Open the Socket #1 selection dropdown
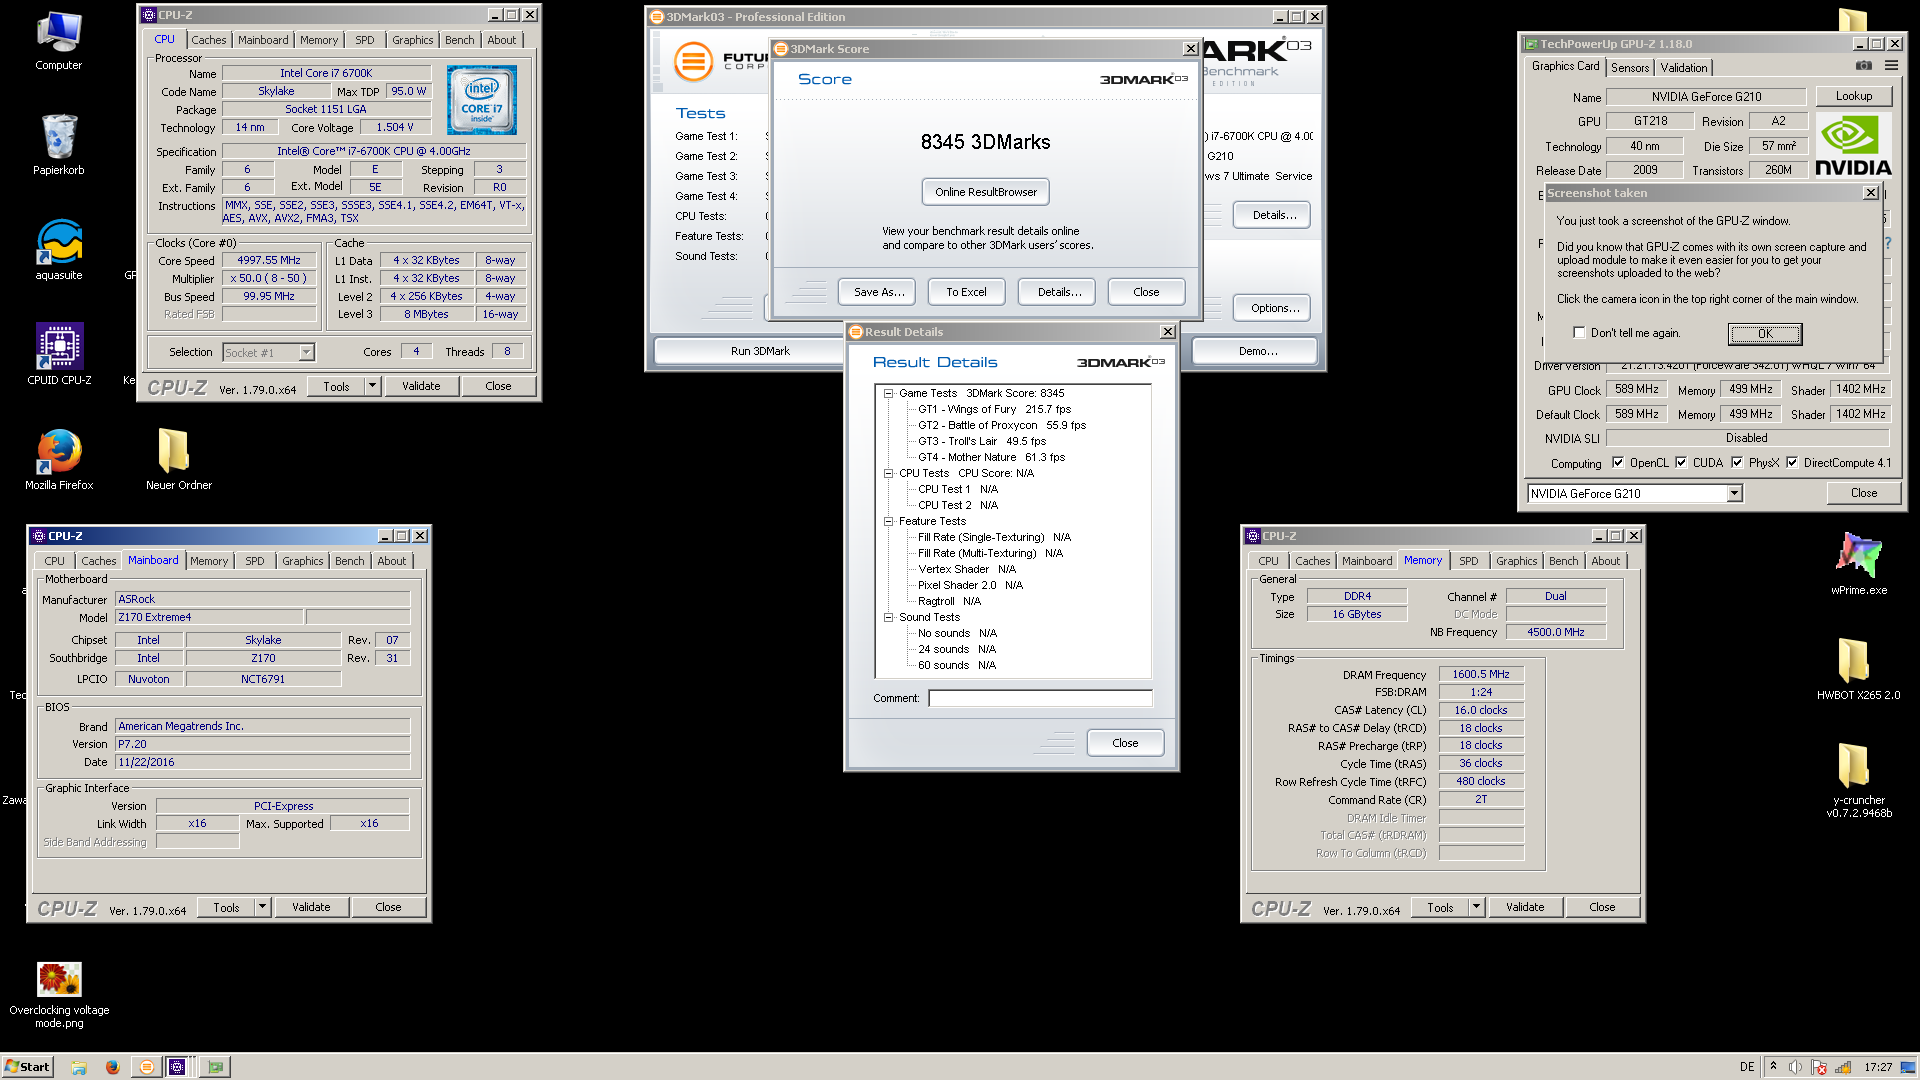Viewport: 1920px width, 1080px height. click(x=306, y=352)
